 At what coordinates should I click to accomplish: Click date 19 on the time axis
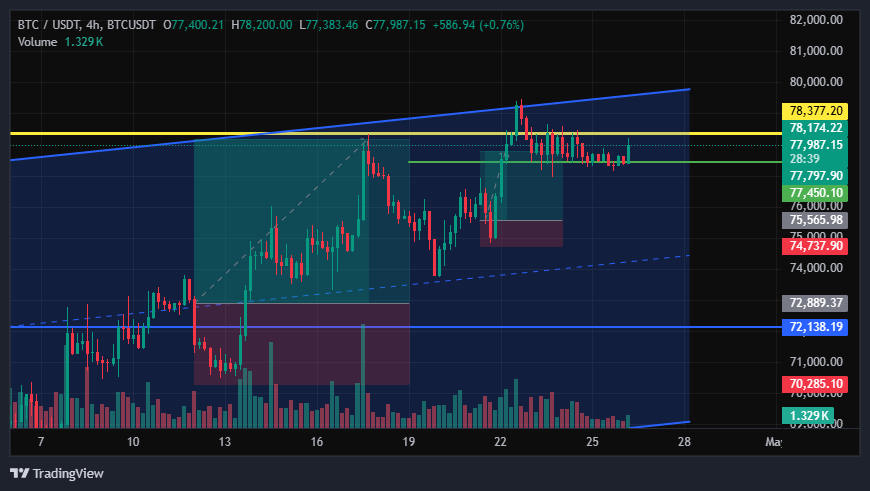coord(408,442)
